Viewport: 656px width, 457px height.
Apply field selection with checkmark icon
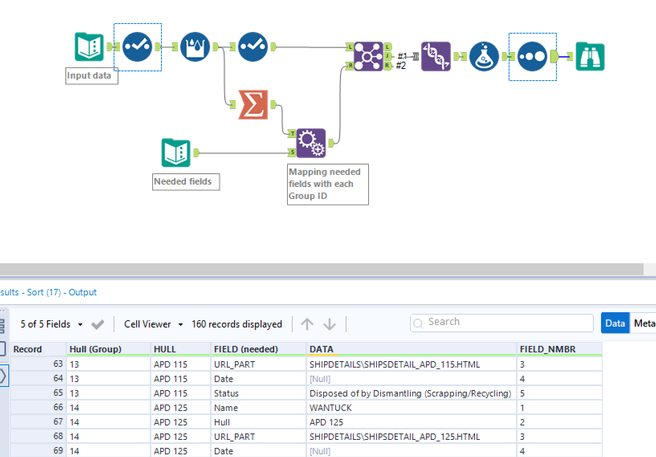(97, 324)
